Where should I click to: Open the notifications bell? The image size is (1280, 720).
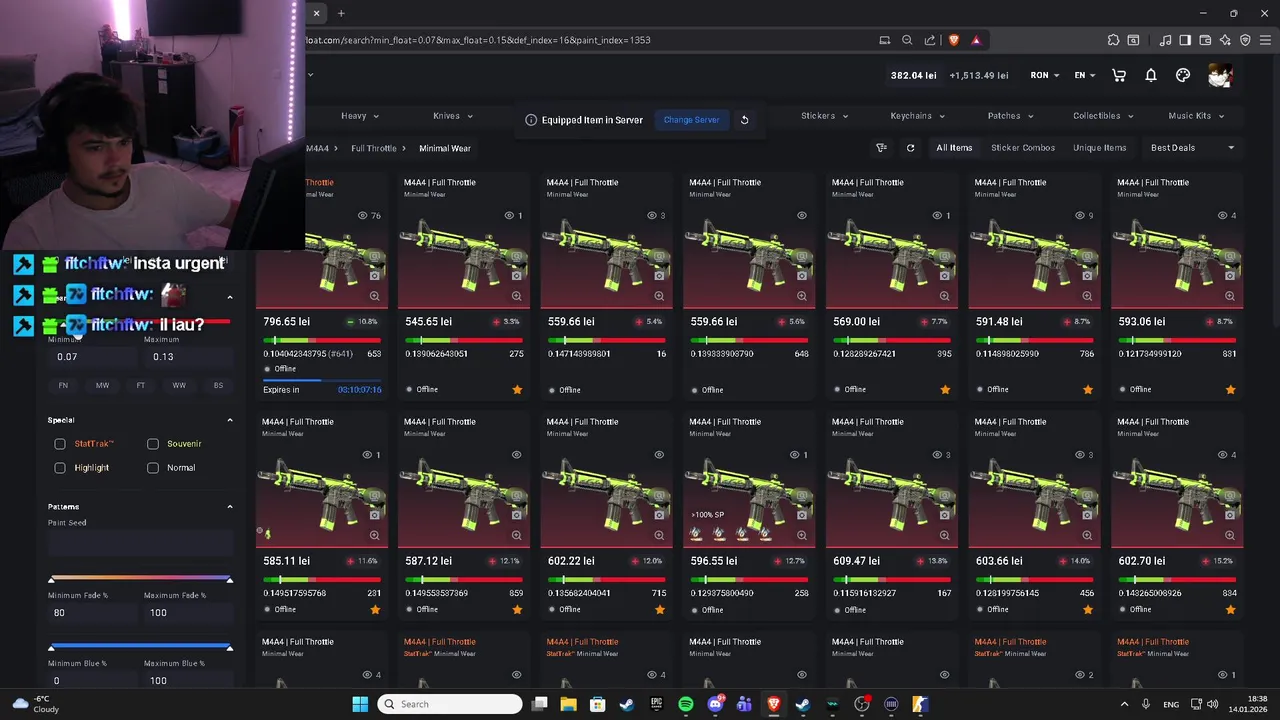click(x=1151, y=75)
